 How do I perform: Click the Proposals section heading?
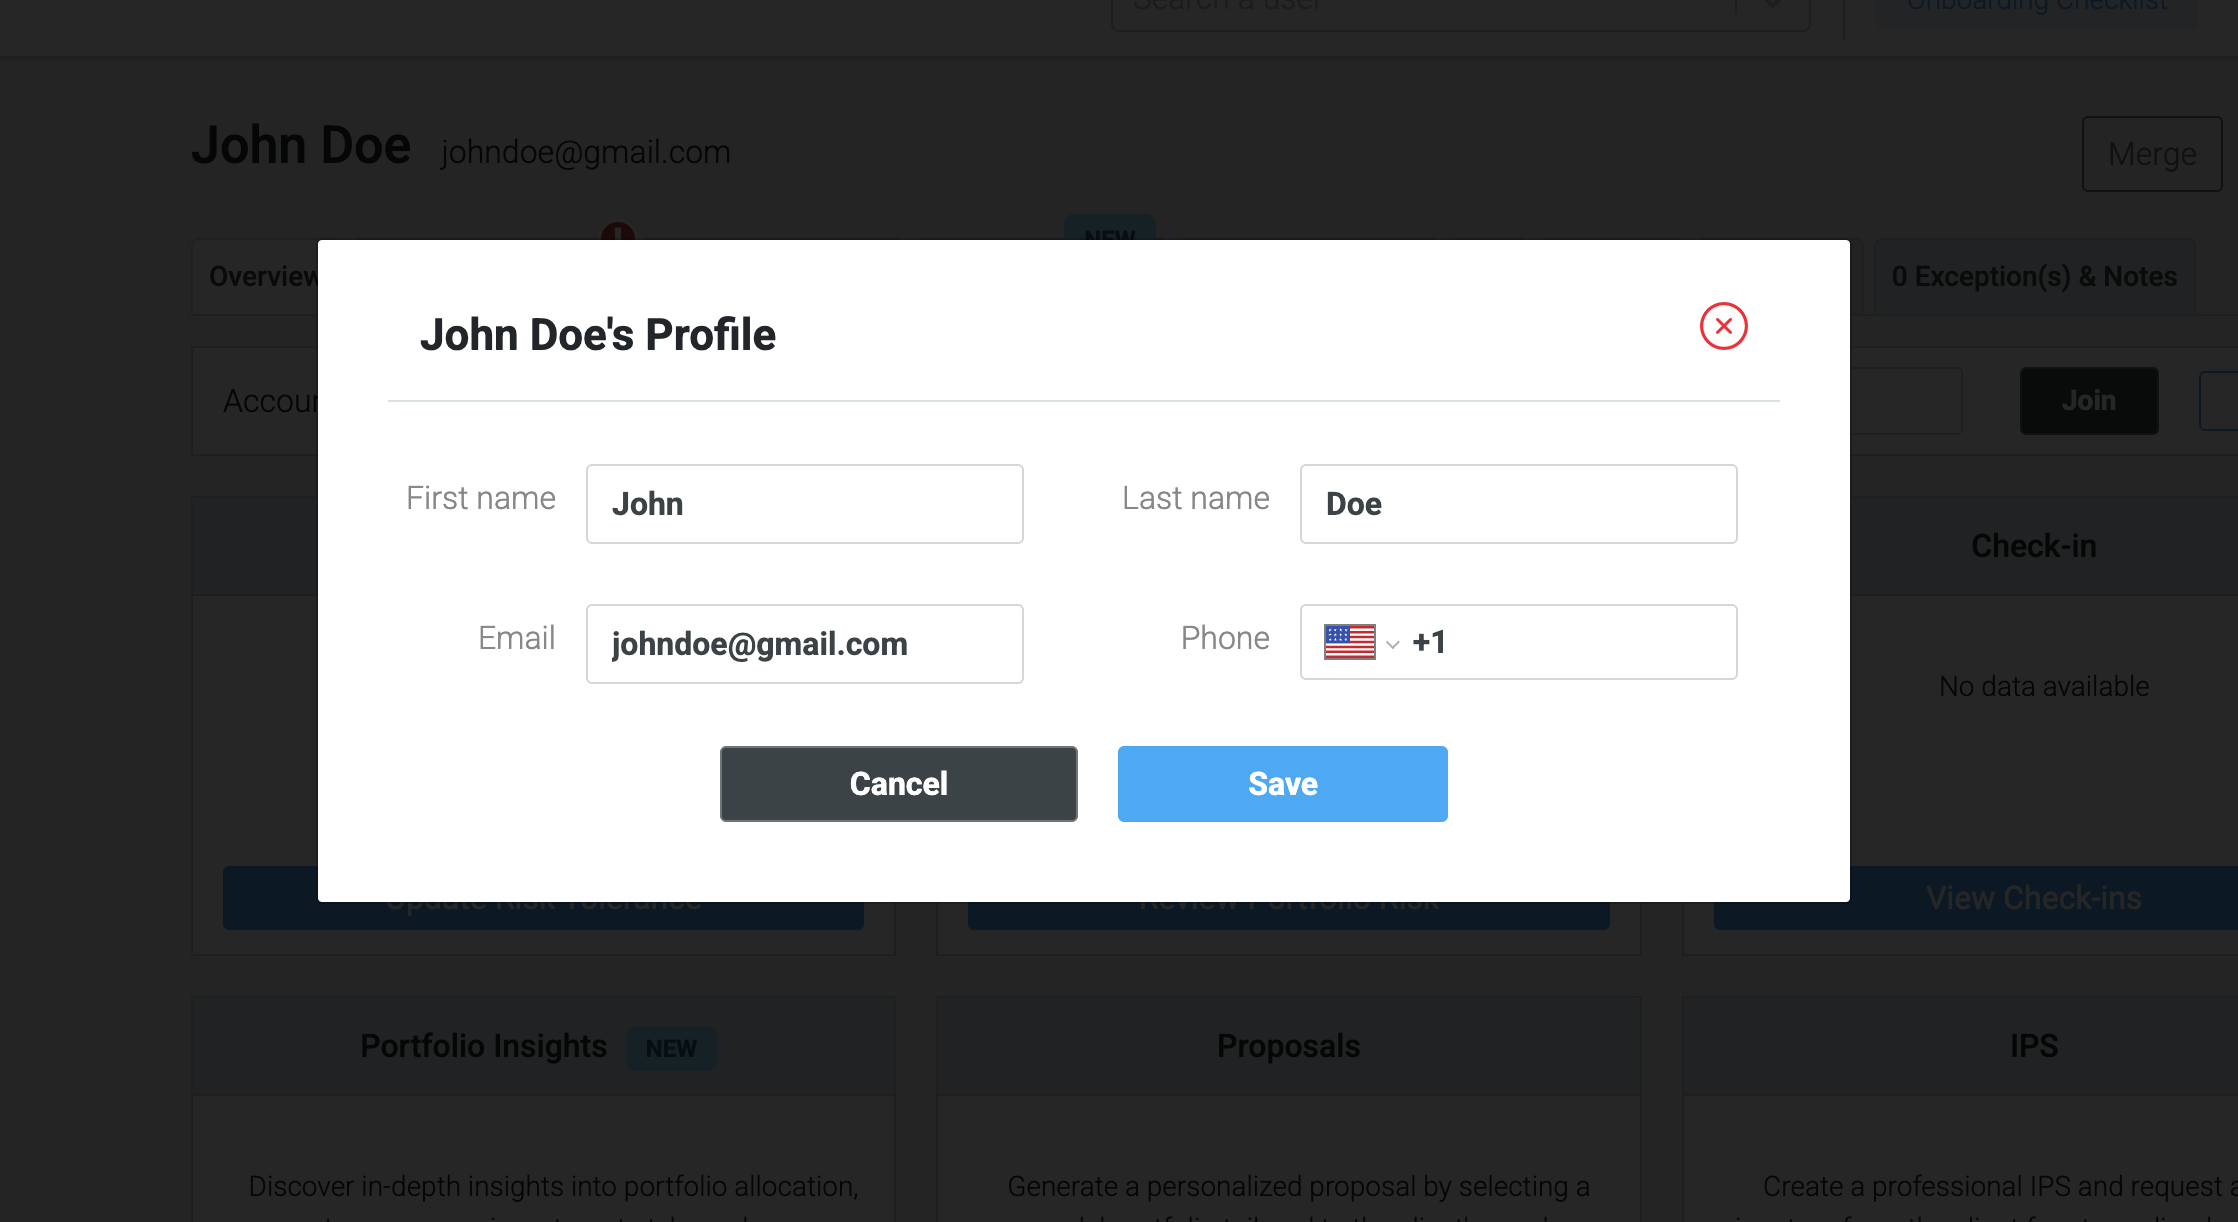coord(1288,1046)
